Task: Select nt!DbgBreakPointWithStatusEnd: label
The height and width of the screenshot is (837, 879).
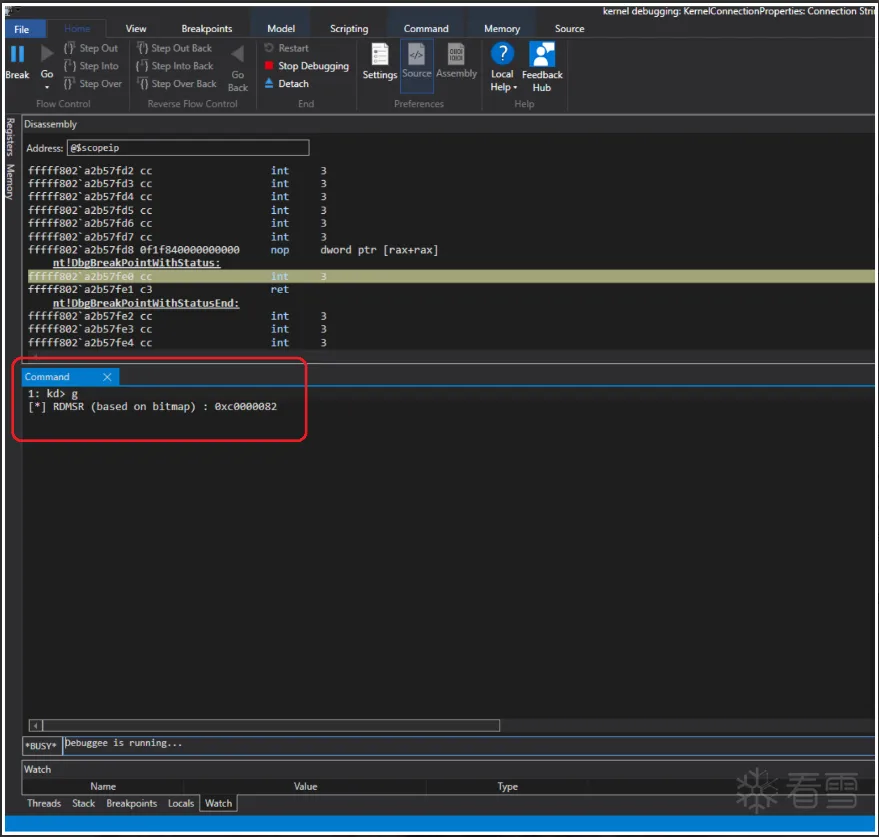Action: (x=146, y=303)
